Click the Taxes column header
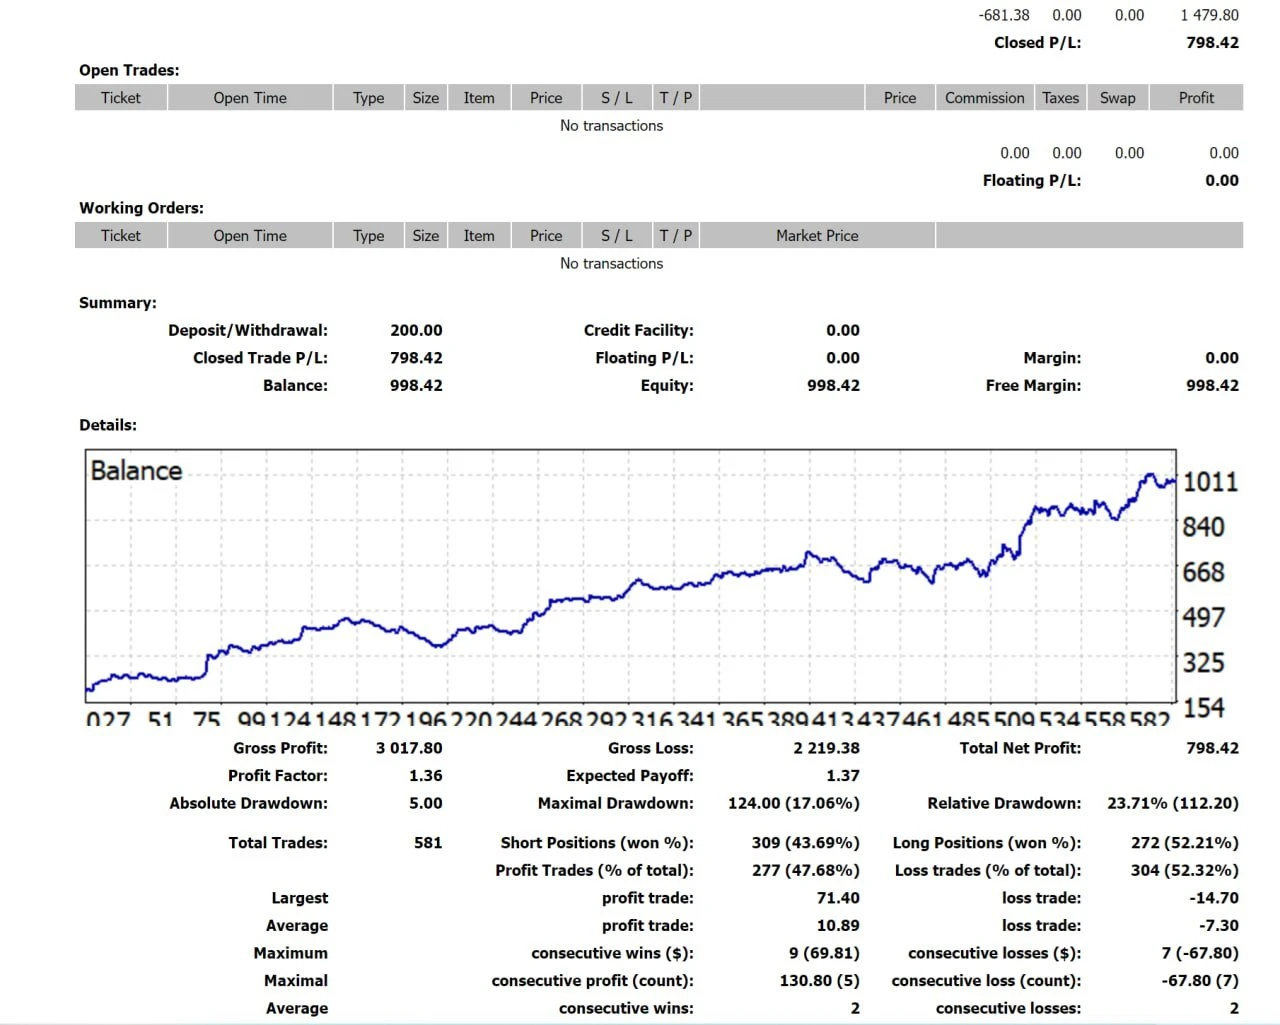The width and height of the screenshot is (1280, 1025). (x=1060, y=98)
